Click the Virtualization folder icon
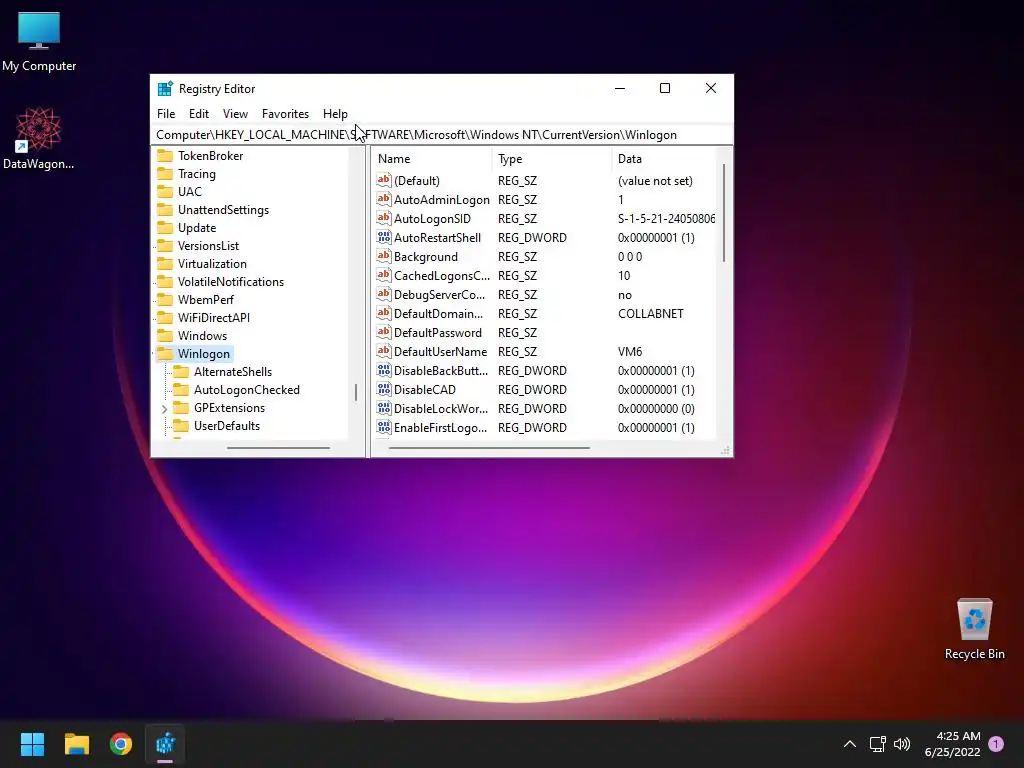The height and width of the screenshot is (768, 1024). [165, 263]
